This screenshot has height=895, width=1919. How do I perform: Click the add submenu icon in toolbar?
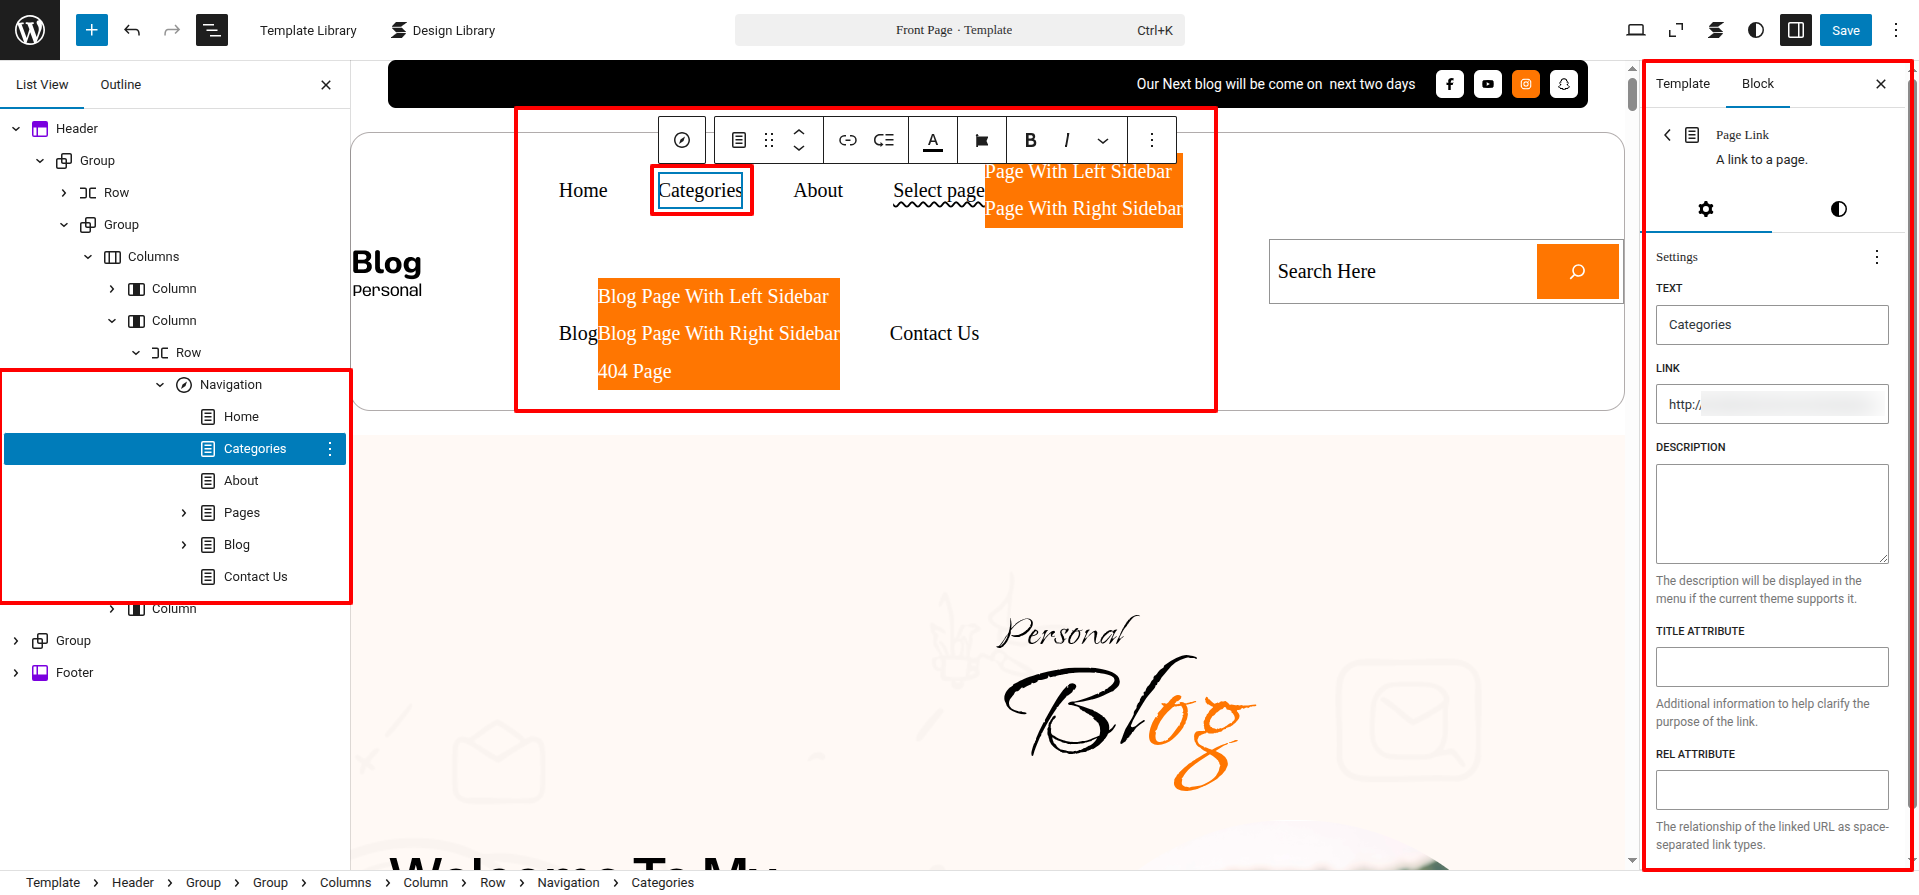pos(884,140)
